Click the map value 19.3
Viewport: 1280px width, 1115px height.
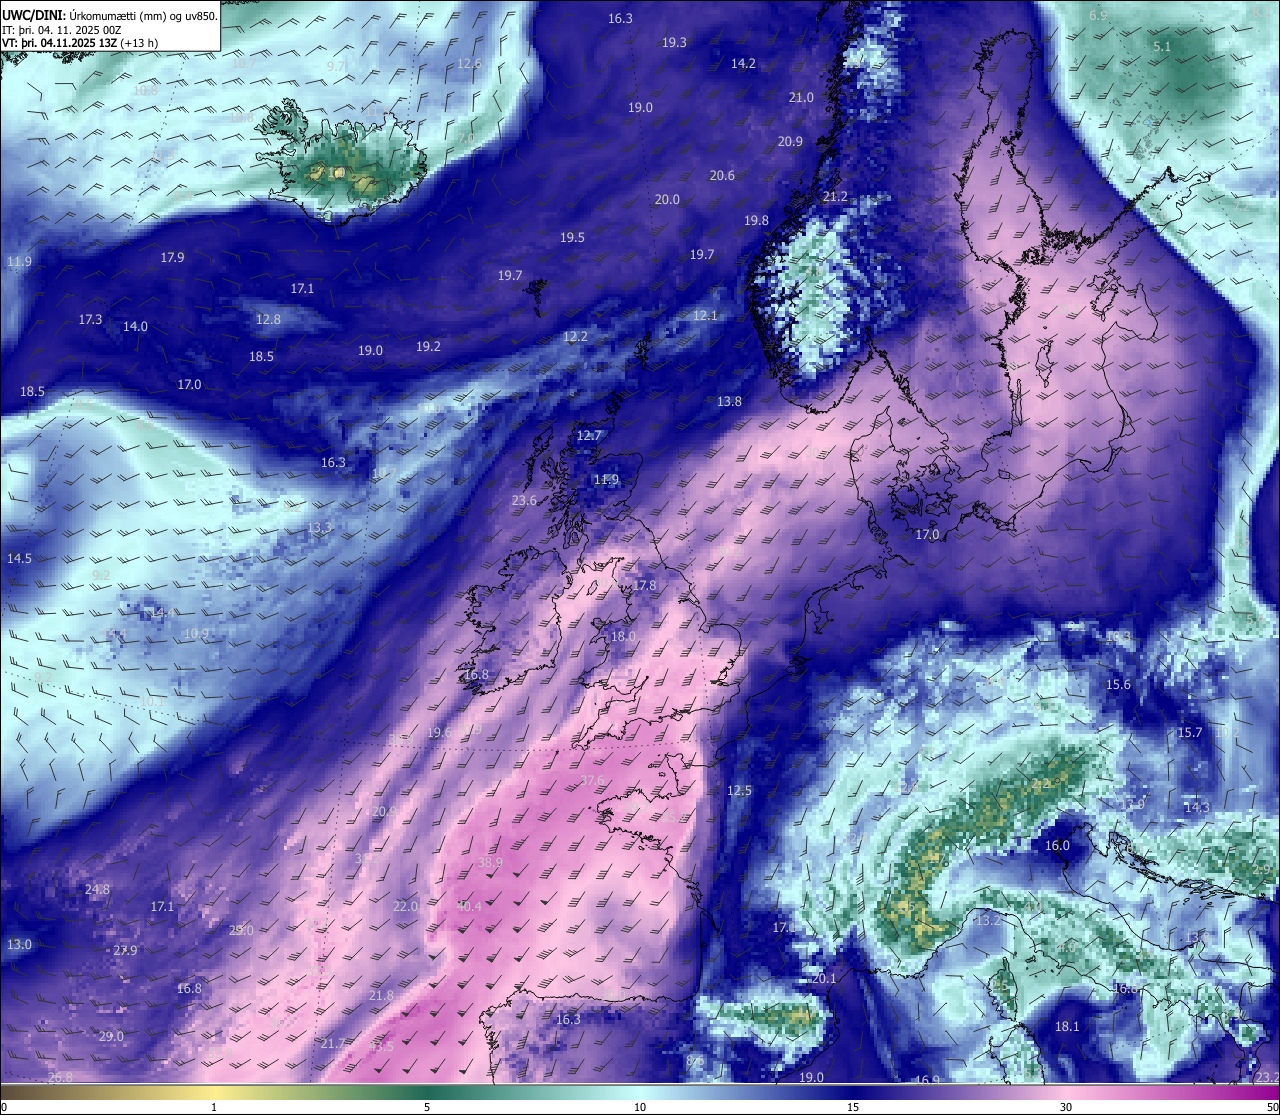coord(674,42)
